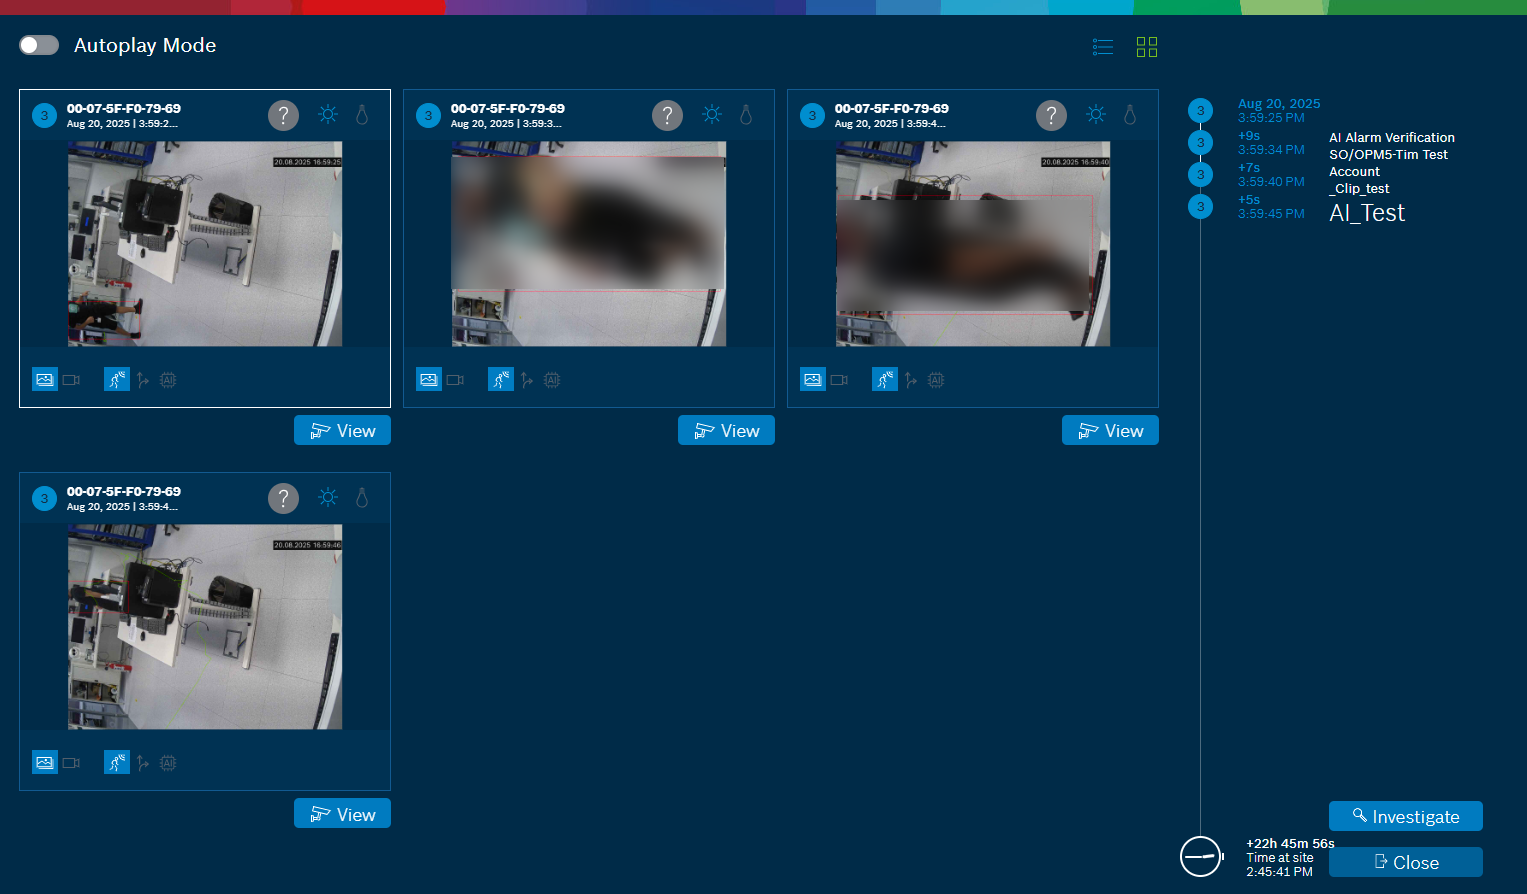
Task: Select timeline marker at 3:59:45 PM
Action: click(1200, 206)
